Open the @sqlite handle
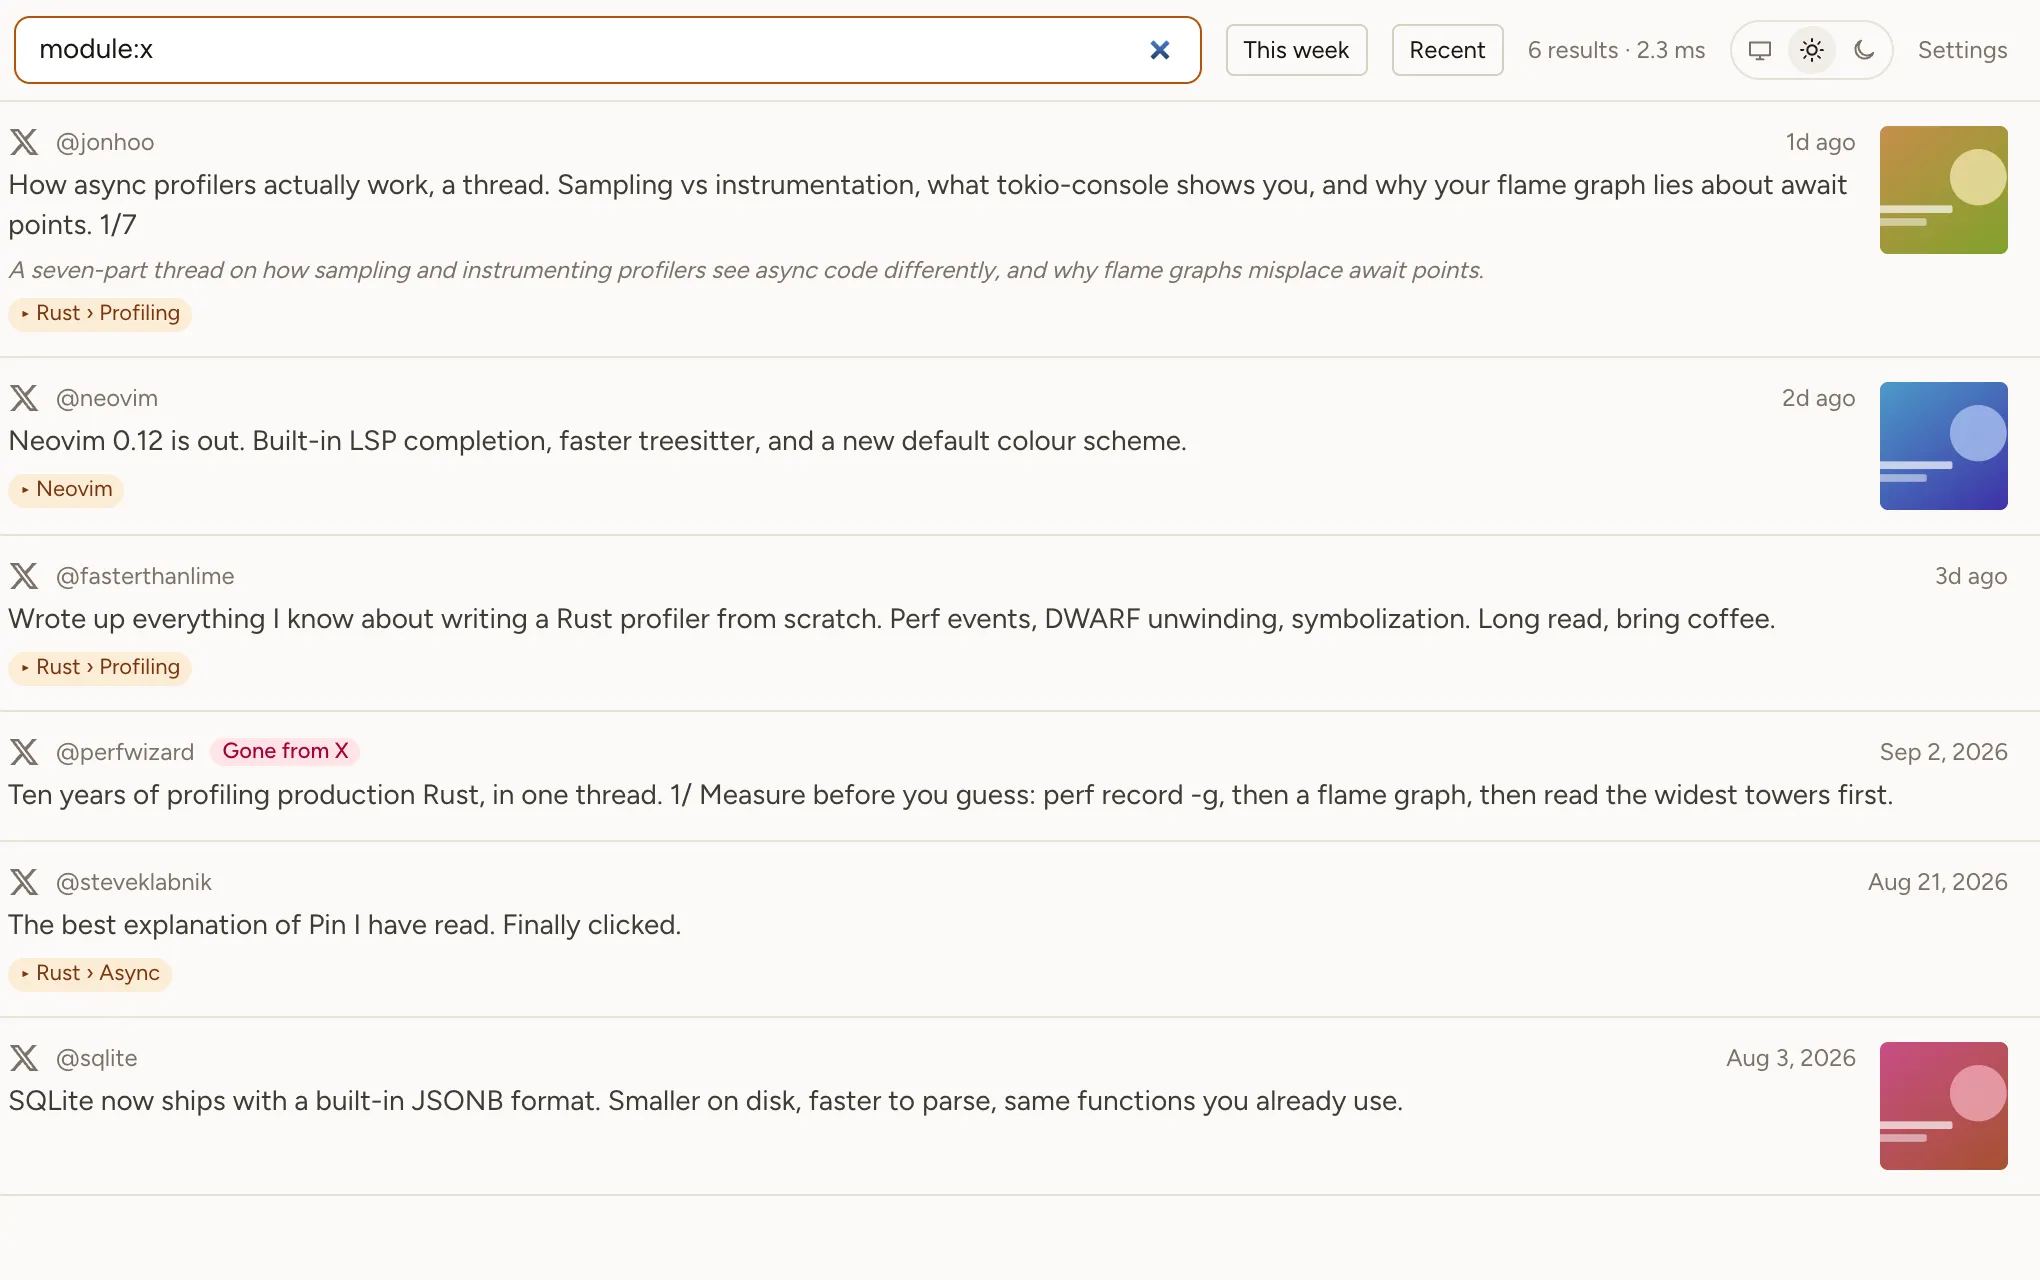This screenshot has height=1280, width=2040. point(97,1058)
